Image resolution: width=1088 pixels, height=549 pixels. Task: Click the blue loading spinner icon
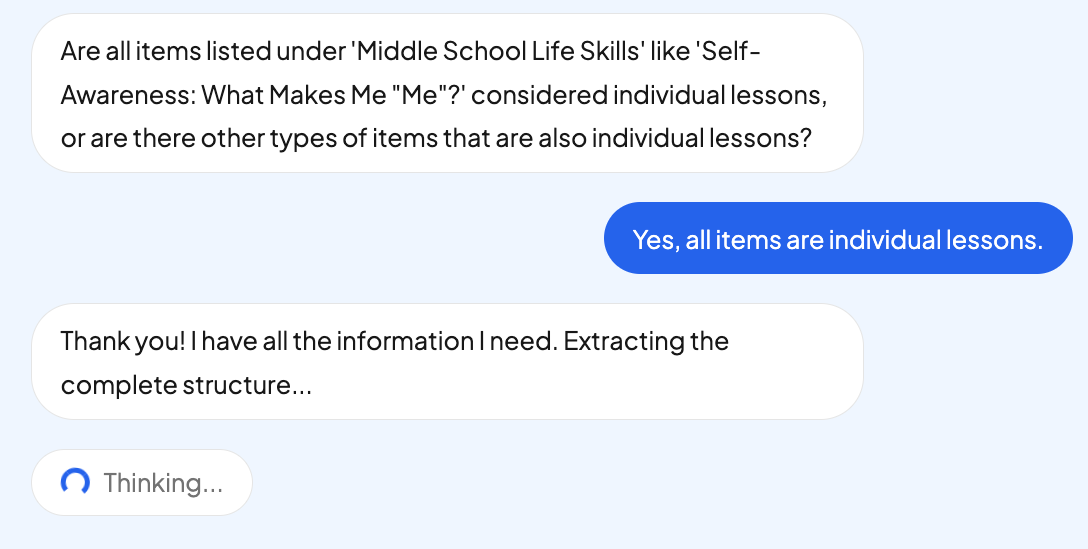coord(75,483)
